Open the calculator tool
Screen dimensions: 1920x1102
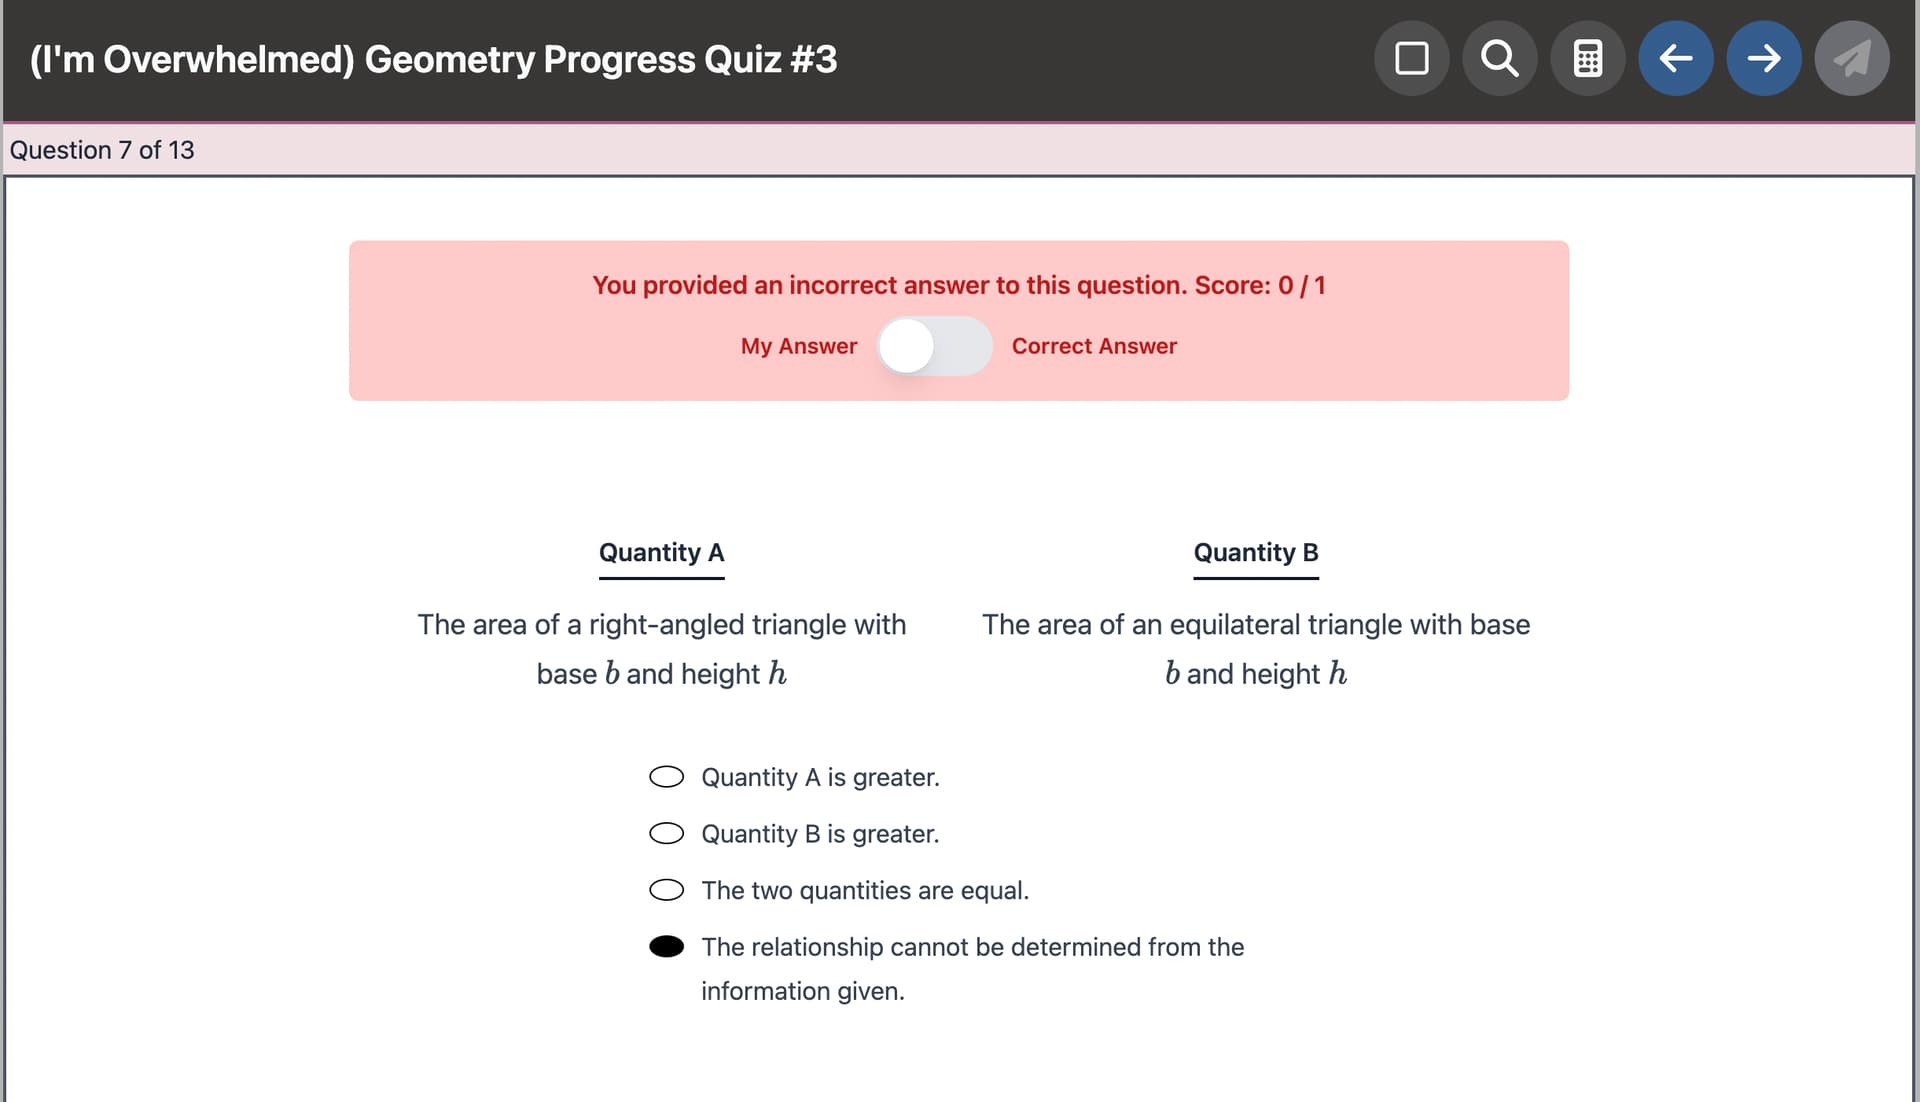point(1587,59)
